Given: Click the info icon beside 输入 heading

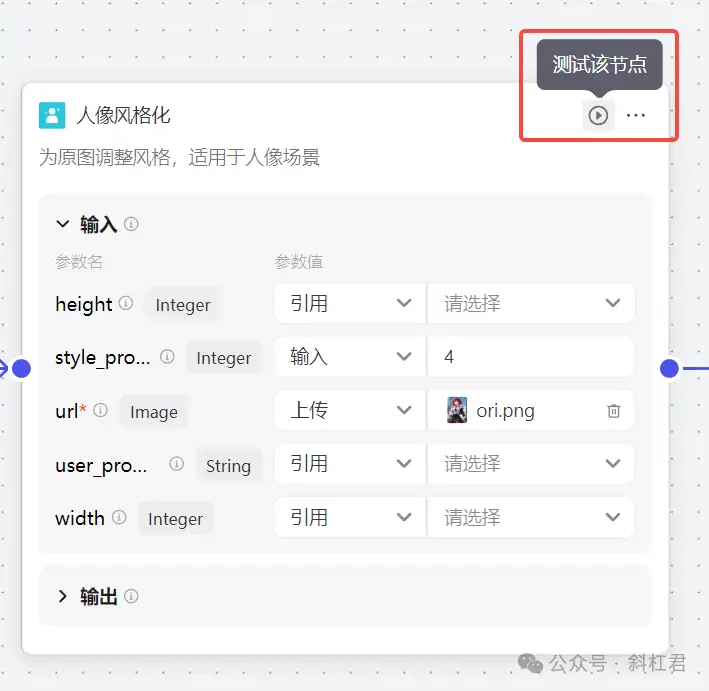Looking at the screenshot, I should 131,224.
